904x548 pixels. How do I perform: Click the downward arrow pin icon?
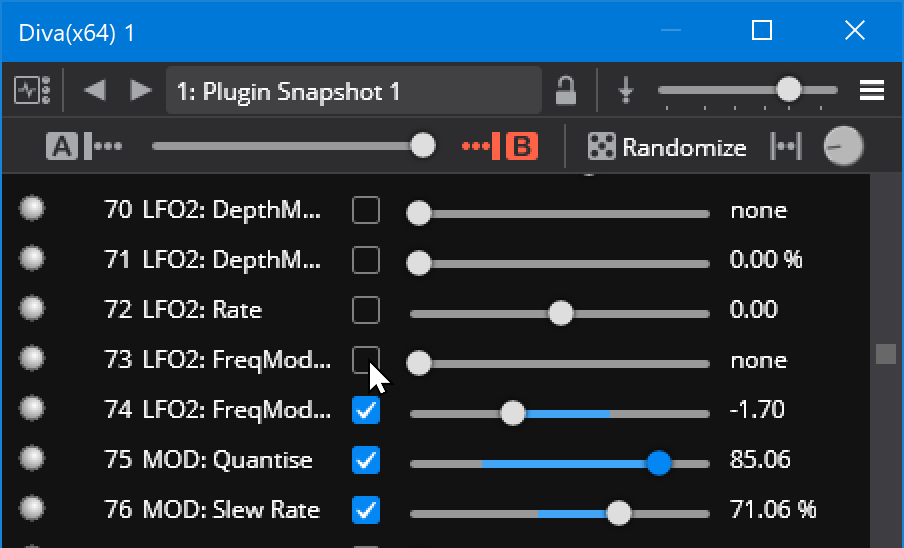pos(626,91)
